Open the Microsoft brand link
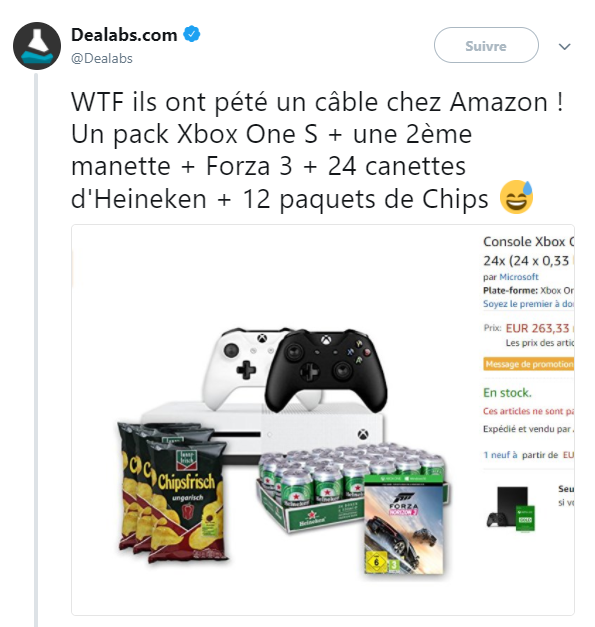 pos(519,277)
